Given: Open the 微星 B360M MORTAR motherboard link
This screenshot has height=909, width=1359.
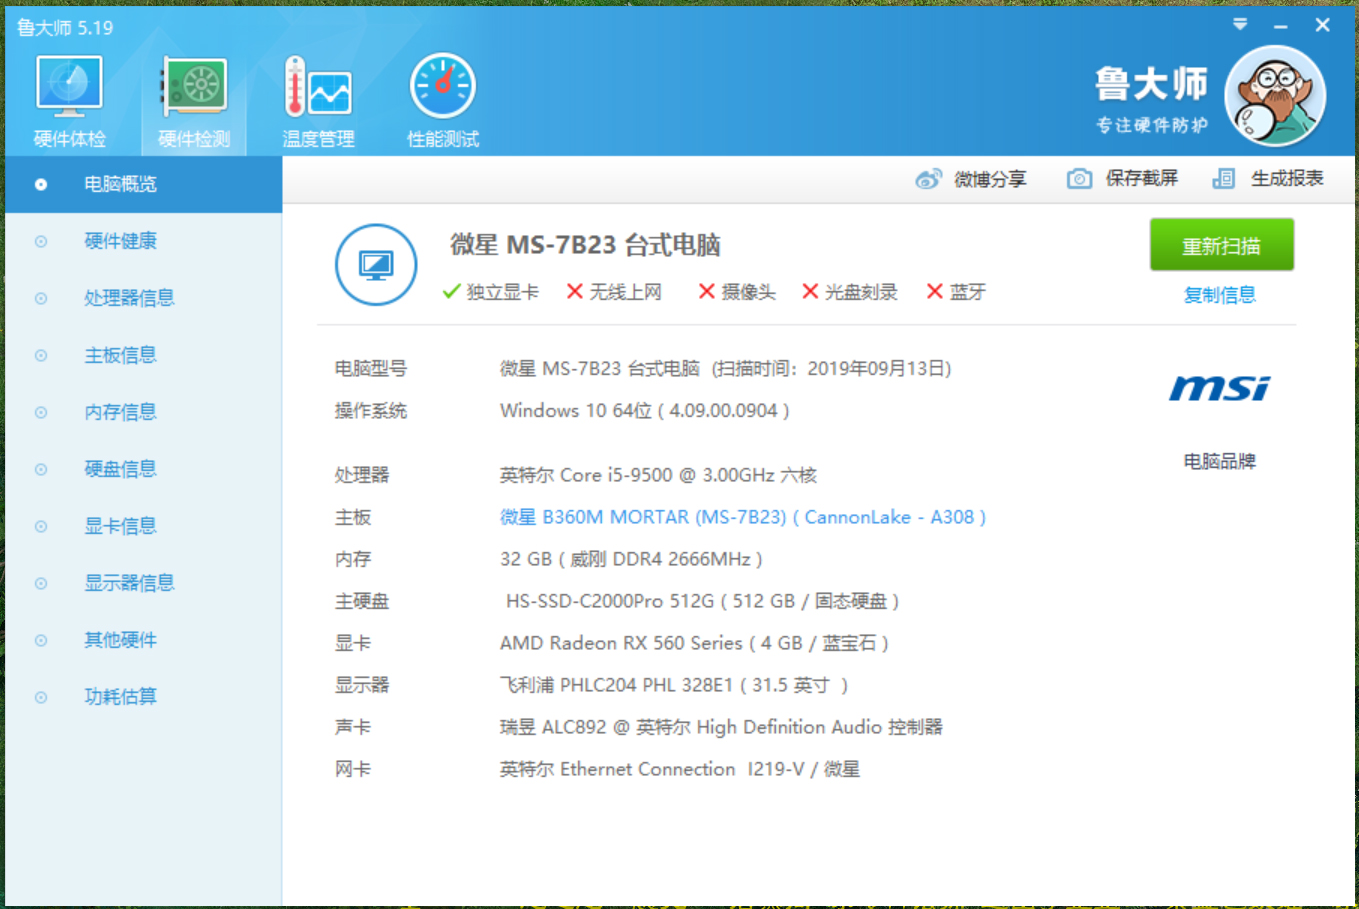Looking at the screenshot, I should 743,517.
